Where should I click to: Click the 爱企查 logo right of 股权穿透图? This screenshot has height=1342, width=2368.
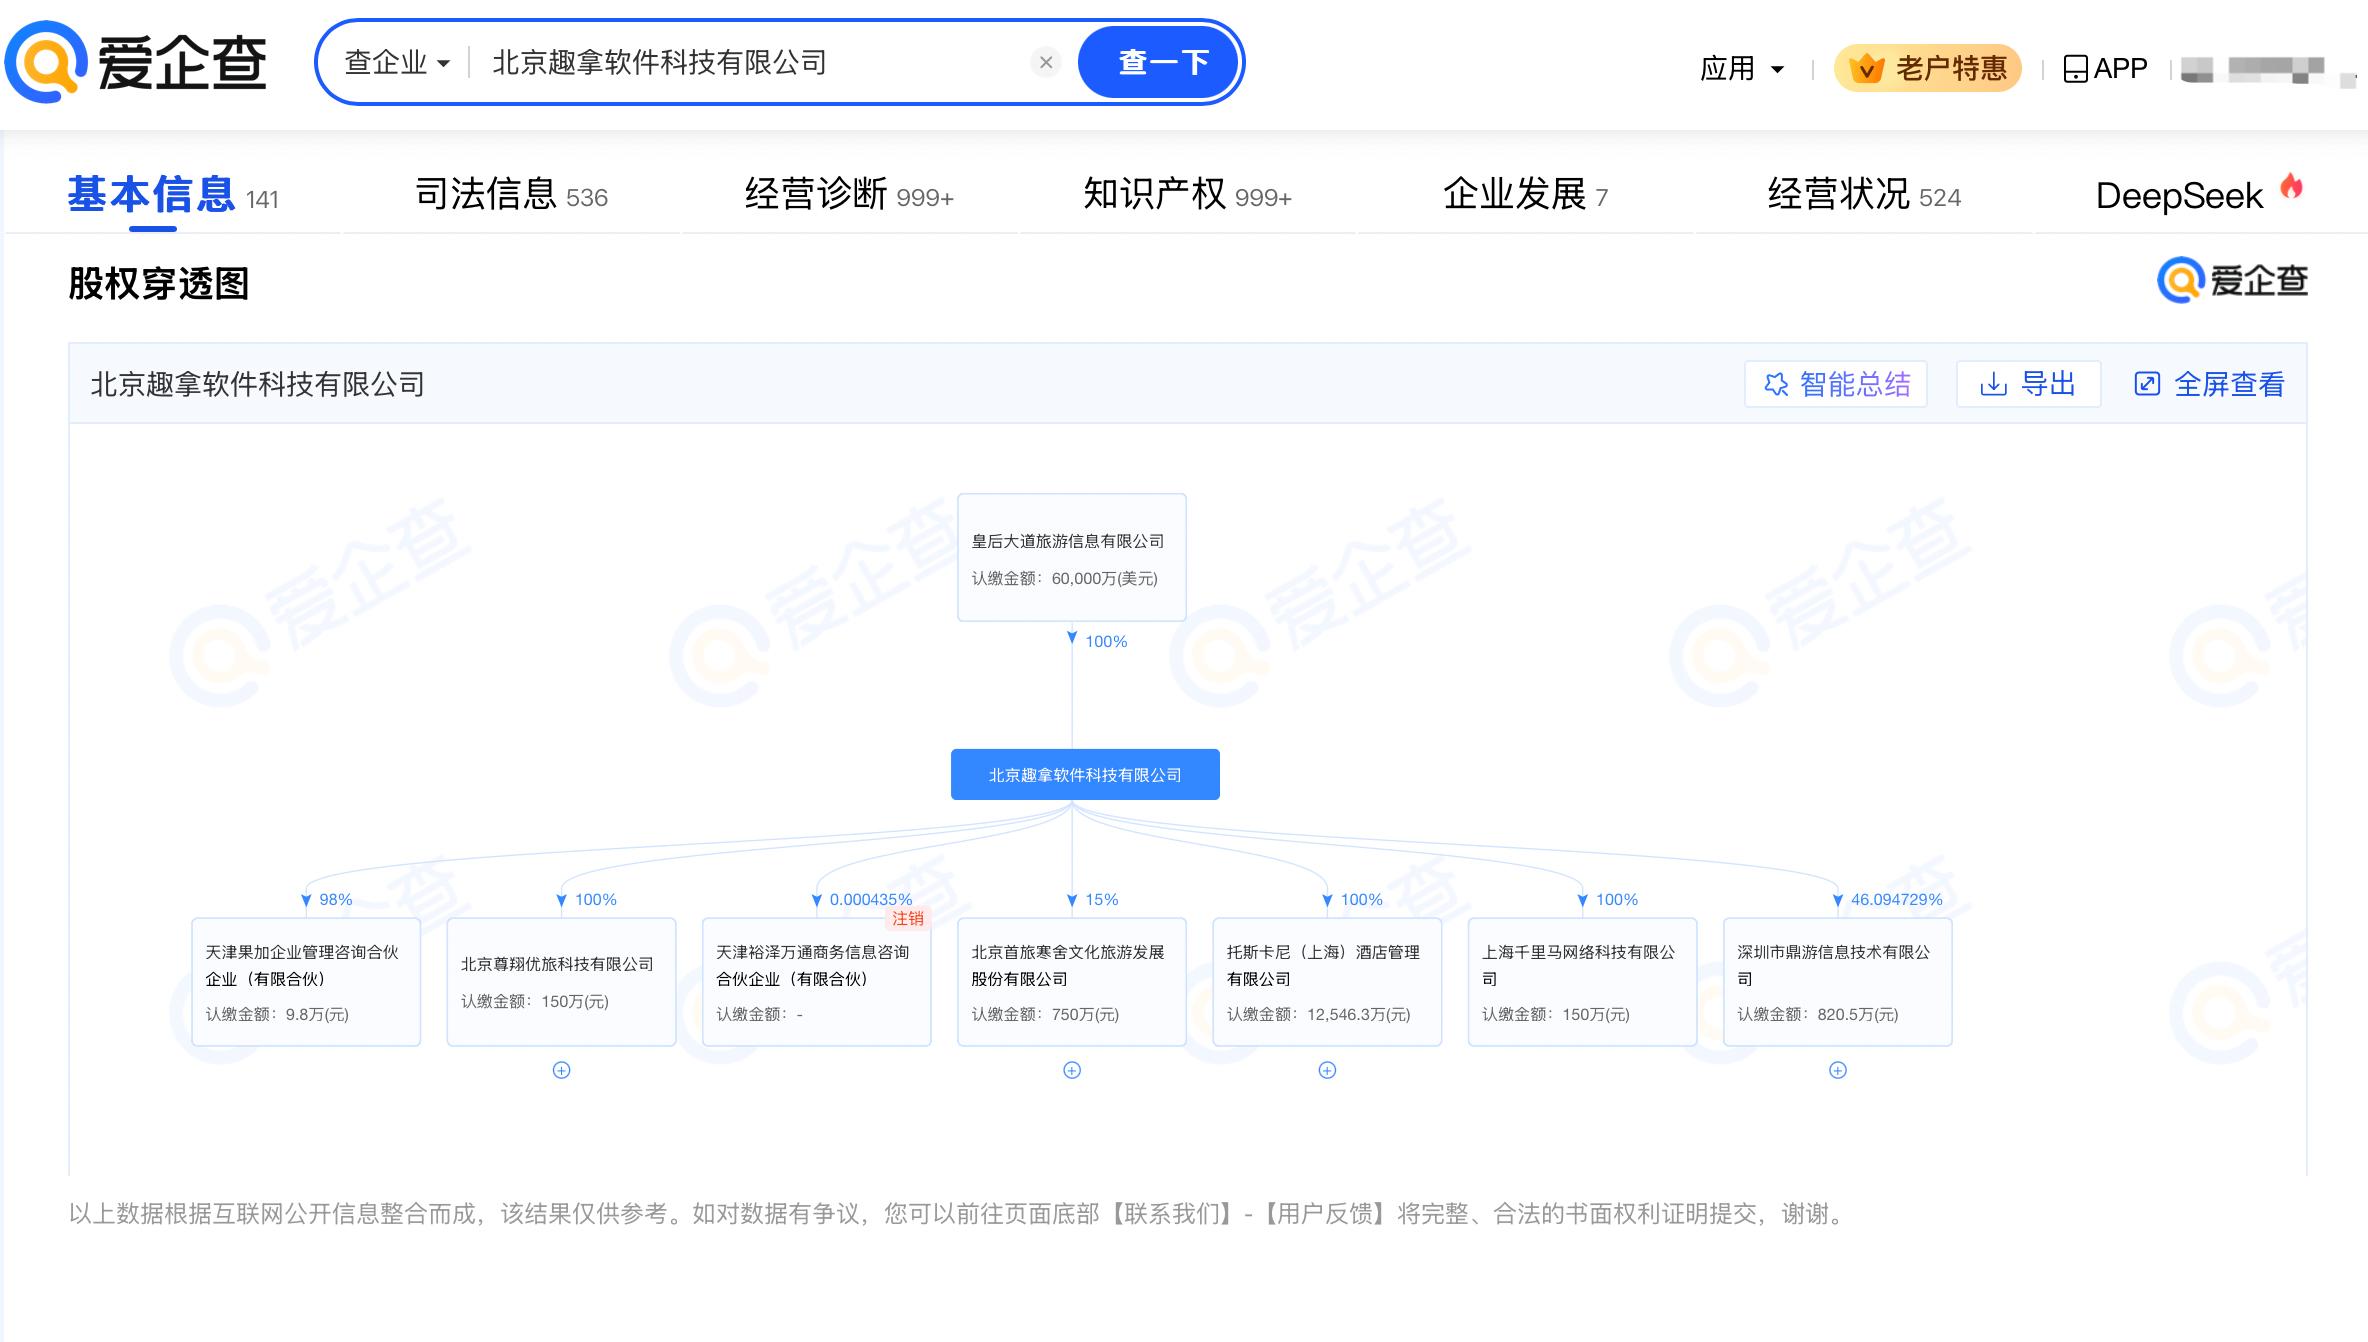[2232, 281]
